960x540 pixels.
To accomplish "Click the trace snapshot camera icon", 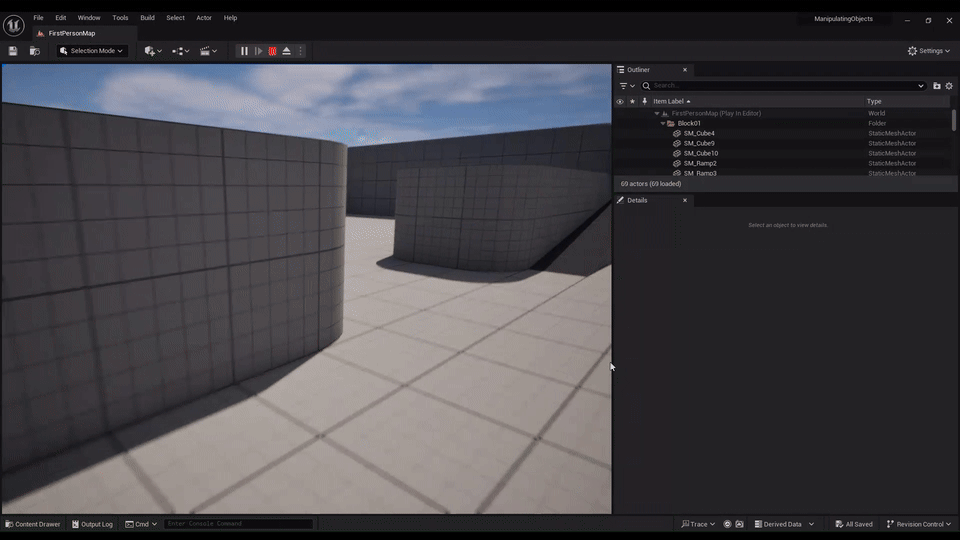I will click(x=740, y=524).
